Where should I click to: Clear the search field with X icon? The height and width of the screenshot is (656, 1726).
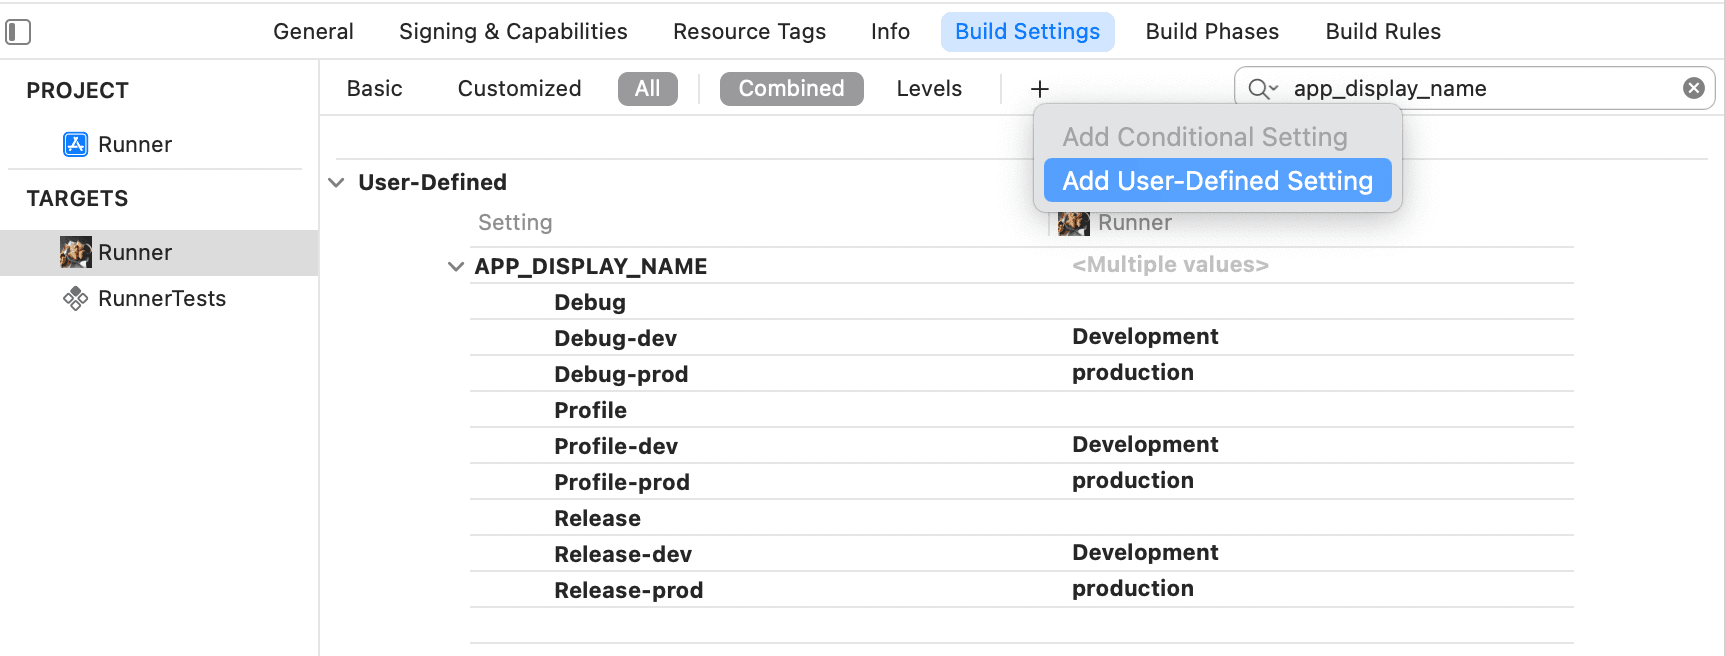pyautogui.click(x=1693, y=88)
